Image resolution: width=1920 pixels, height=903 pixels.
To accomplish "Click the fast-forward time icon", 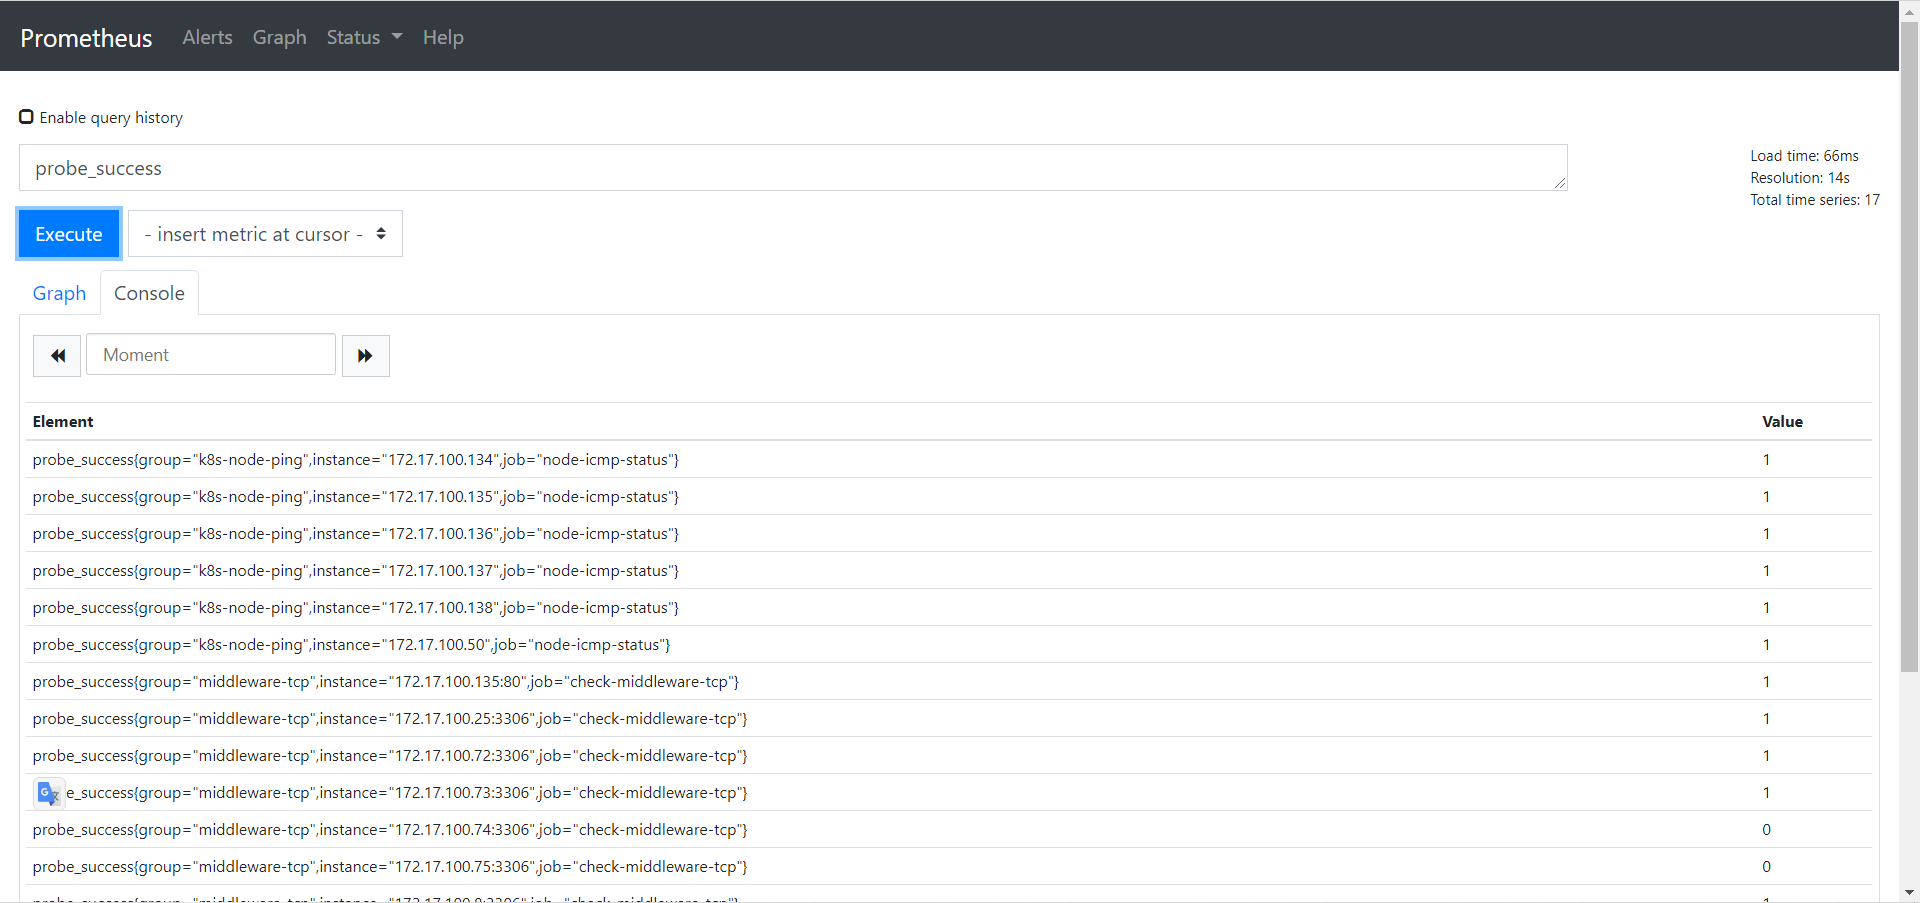I will click(365, 356).
